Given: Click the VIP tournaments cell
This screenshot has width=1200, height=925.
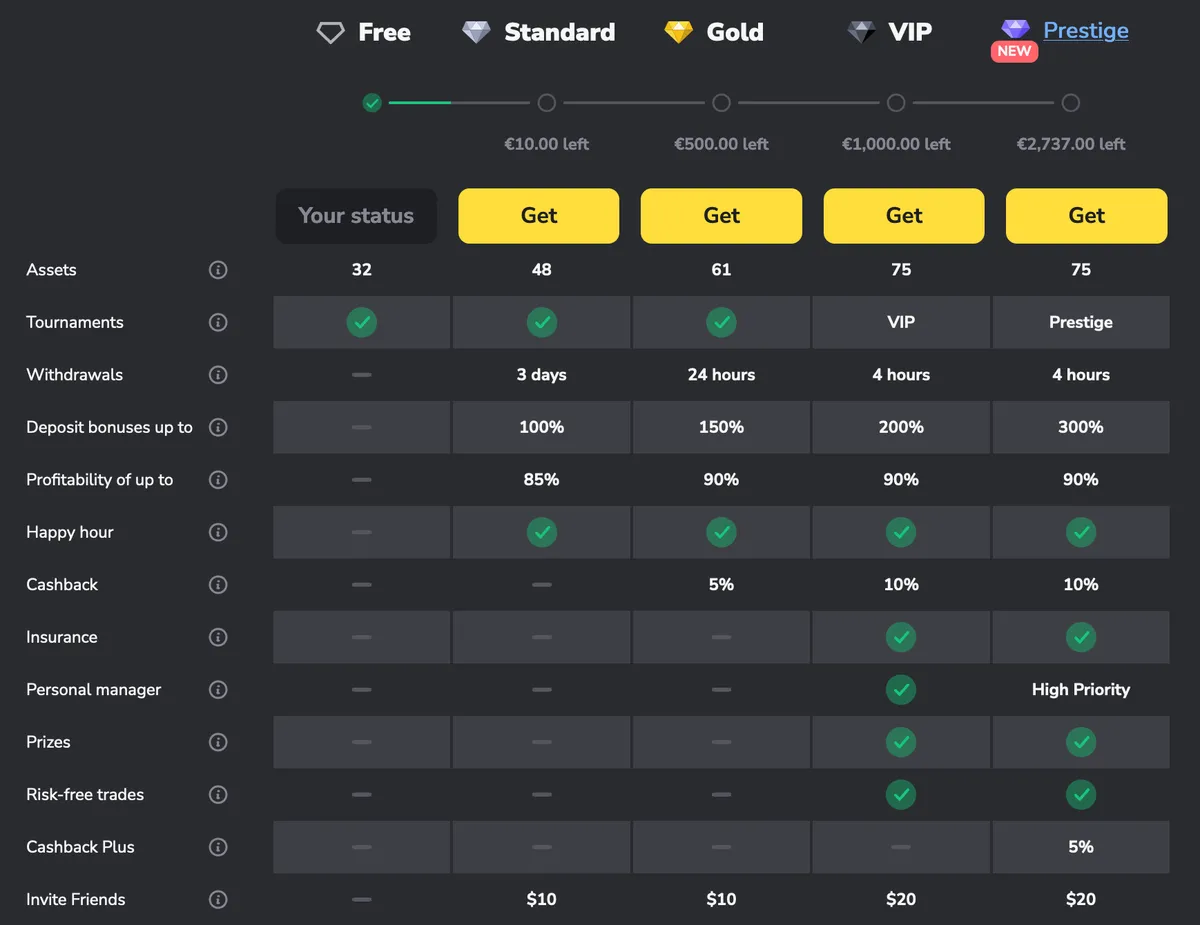Looking at the screenshot, I should pos(901,322).
